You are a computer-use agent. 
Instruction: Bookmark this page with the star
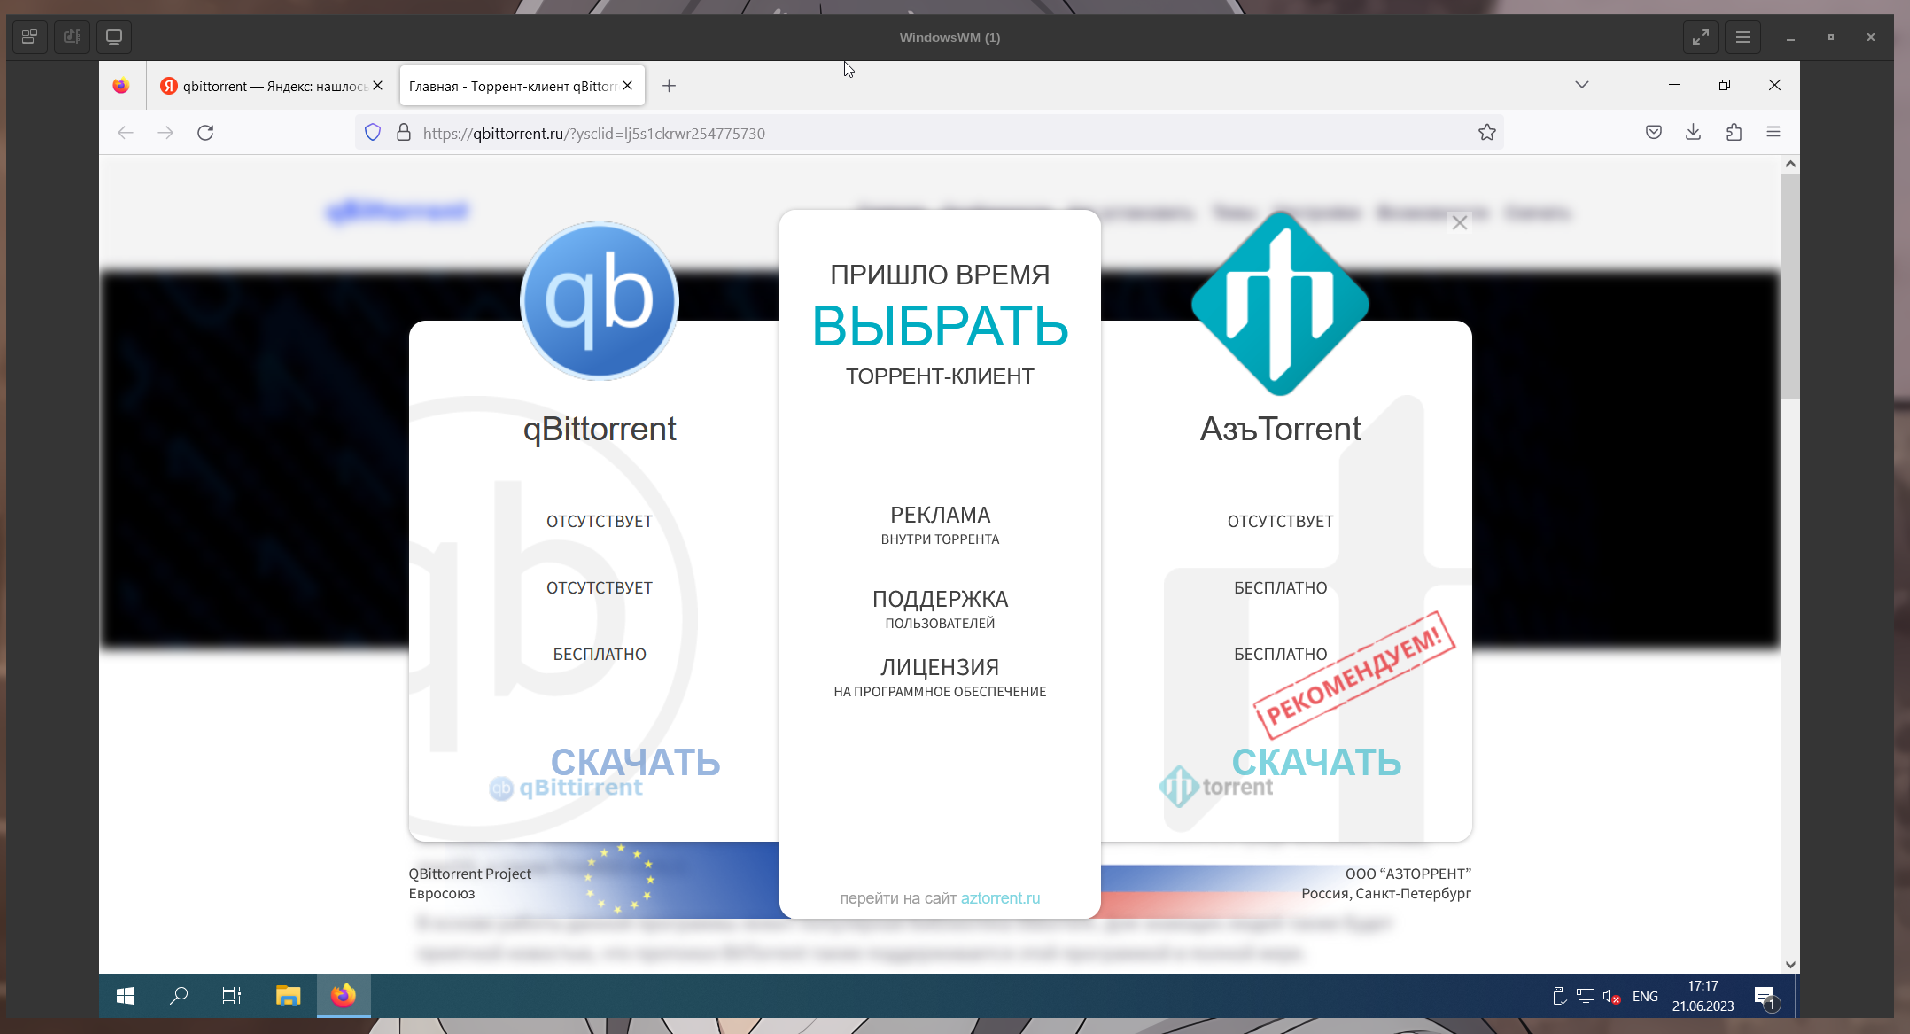point(1487,133)
